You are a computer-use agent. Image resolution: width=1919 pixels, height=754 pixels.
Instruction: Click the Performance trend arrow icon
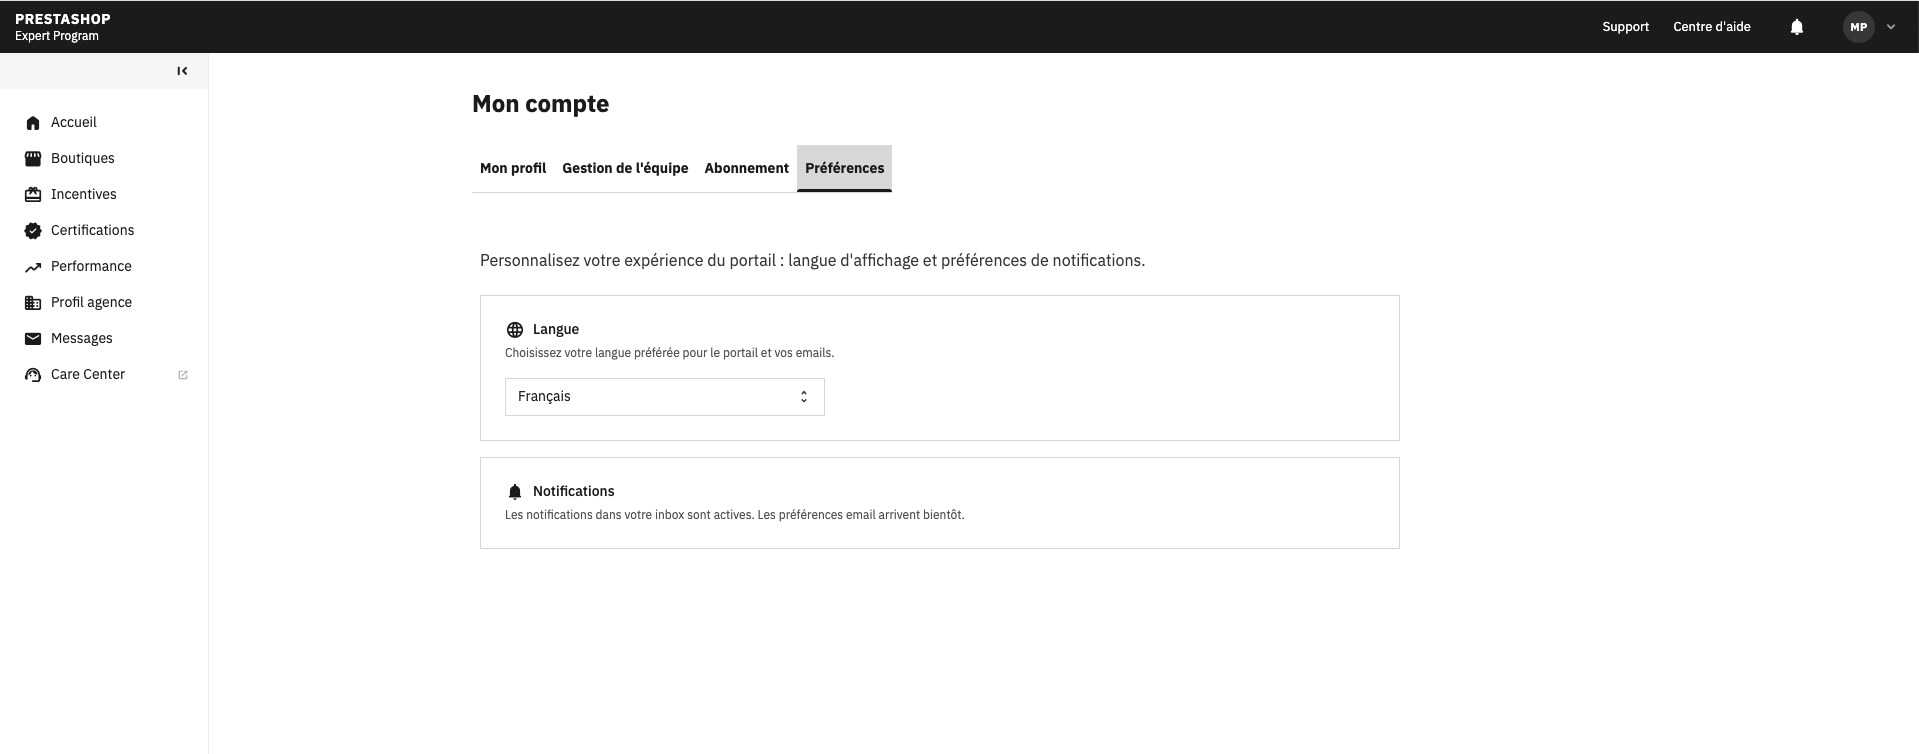pos(33,267)
